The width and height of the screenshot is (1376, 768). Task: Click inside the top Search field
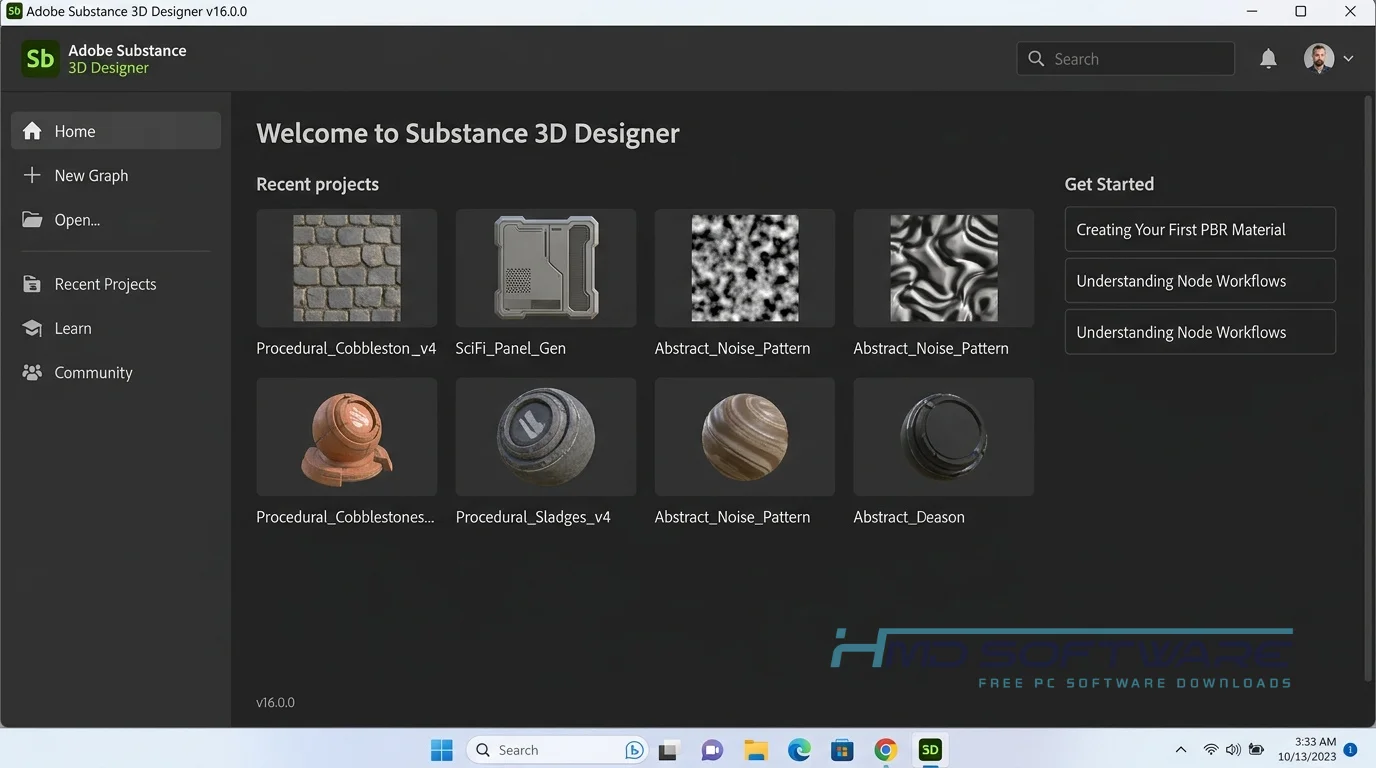point(1125,59)
